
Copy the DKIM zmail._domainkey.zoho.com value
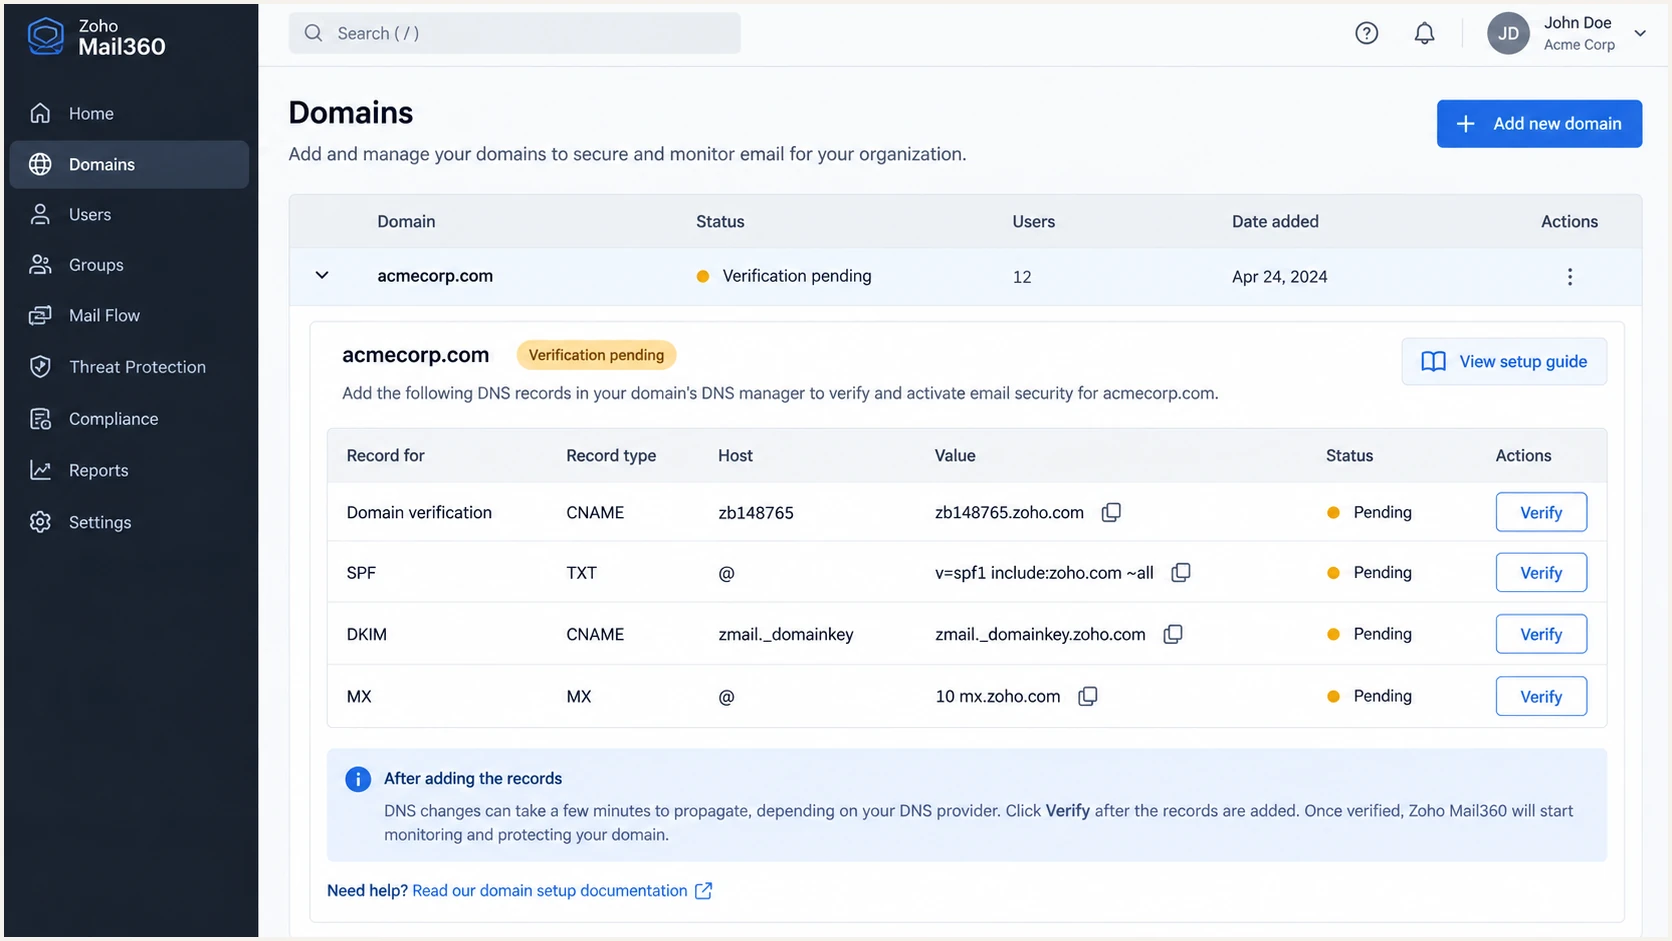[1173, 634]
